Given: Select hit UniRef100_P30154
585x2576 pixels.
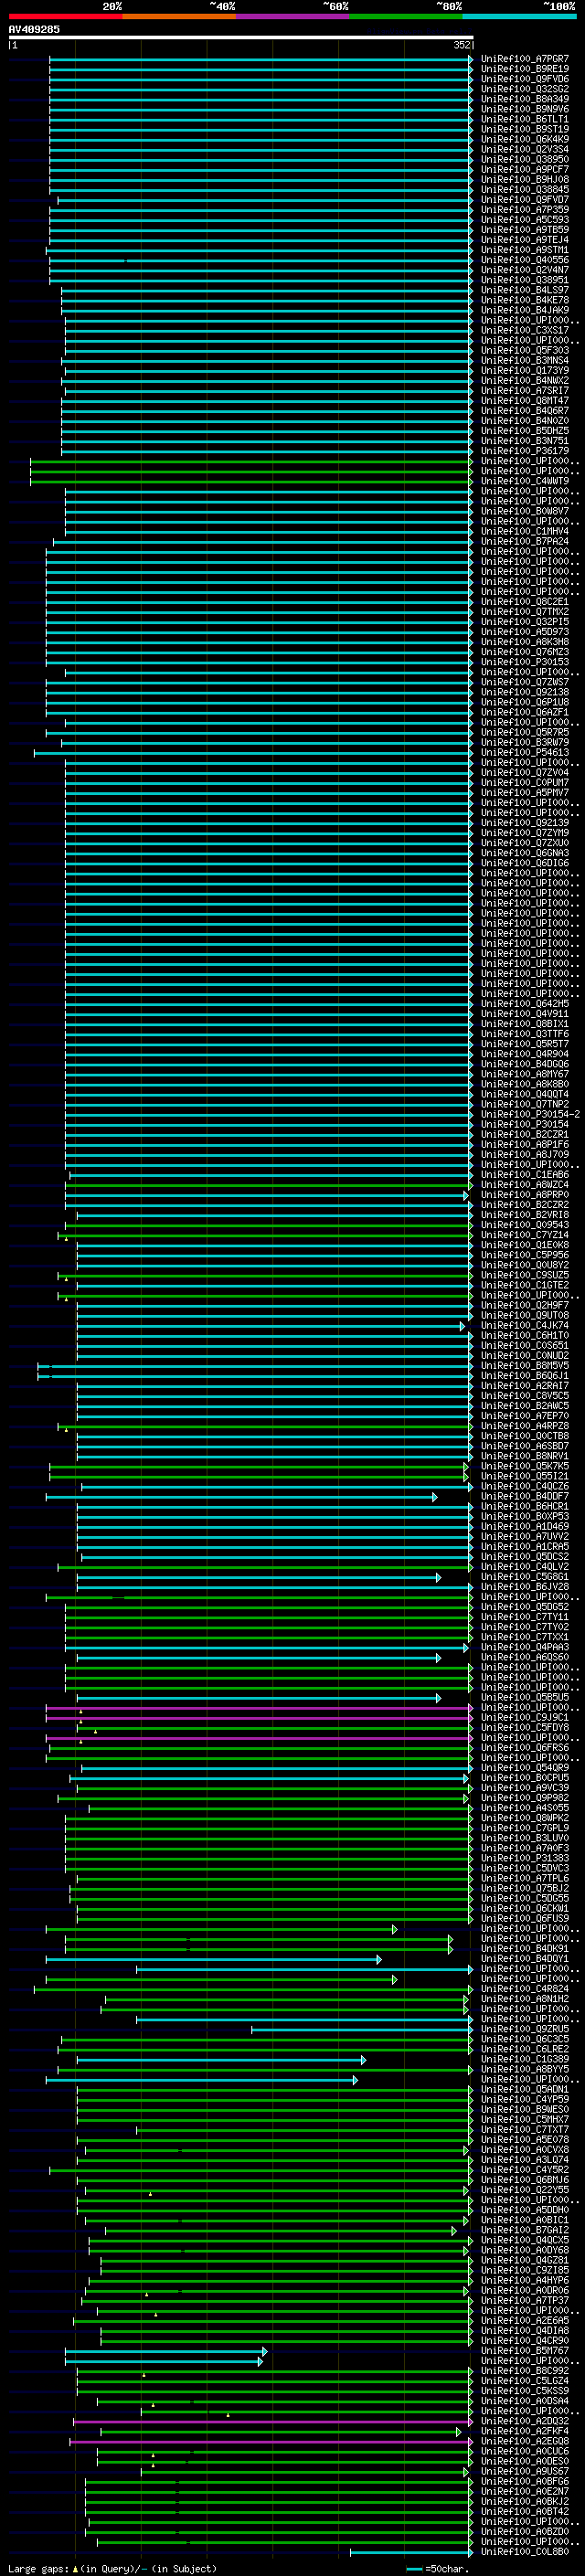Looking at the screenshot, I should tap(525, 1124).
